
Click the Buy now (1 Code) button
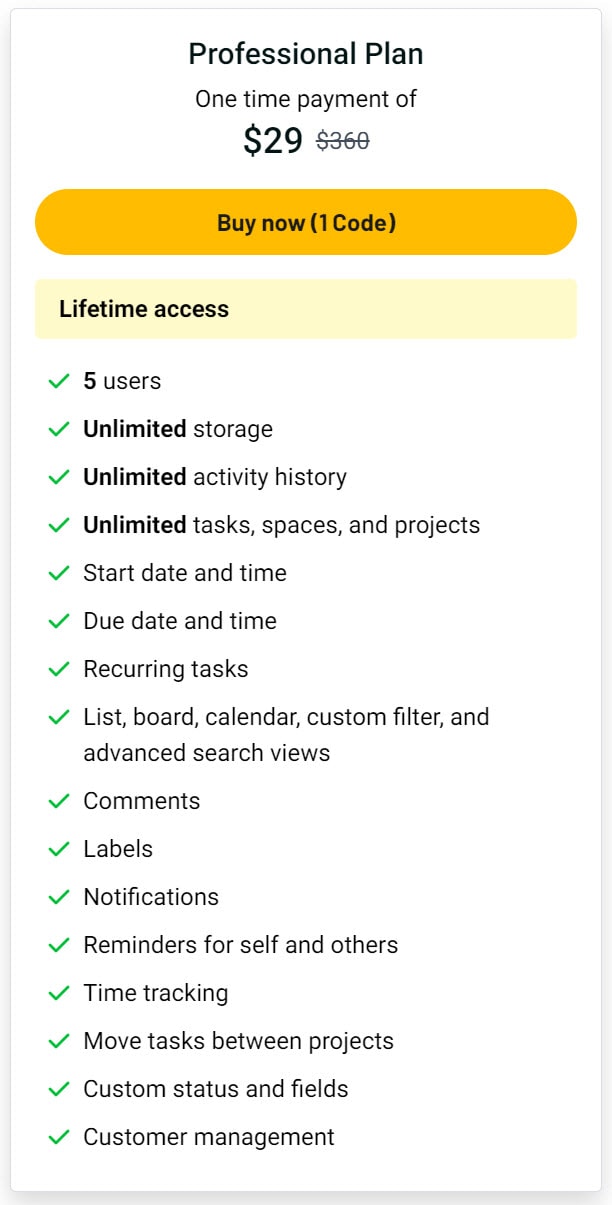coord(306,222)
